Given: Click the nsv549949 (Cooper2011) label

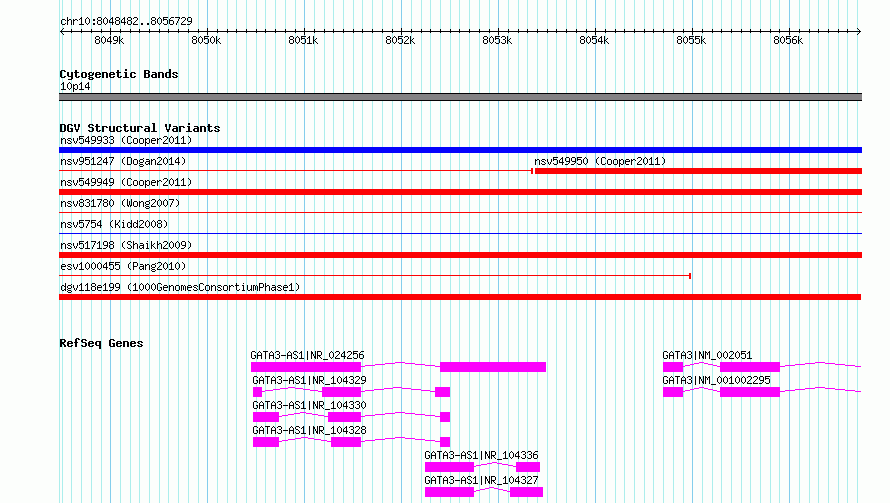Looking at the screenshot, I should click(126, 182).
